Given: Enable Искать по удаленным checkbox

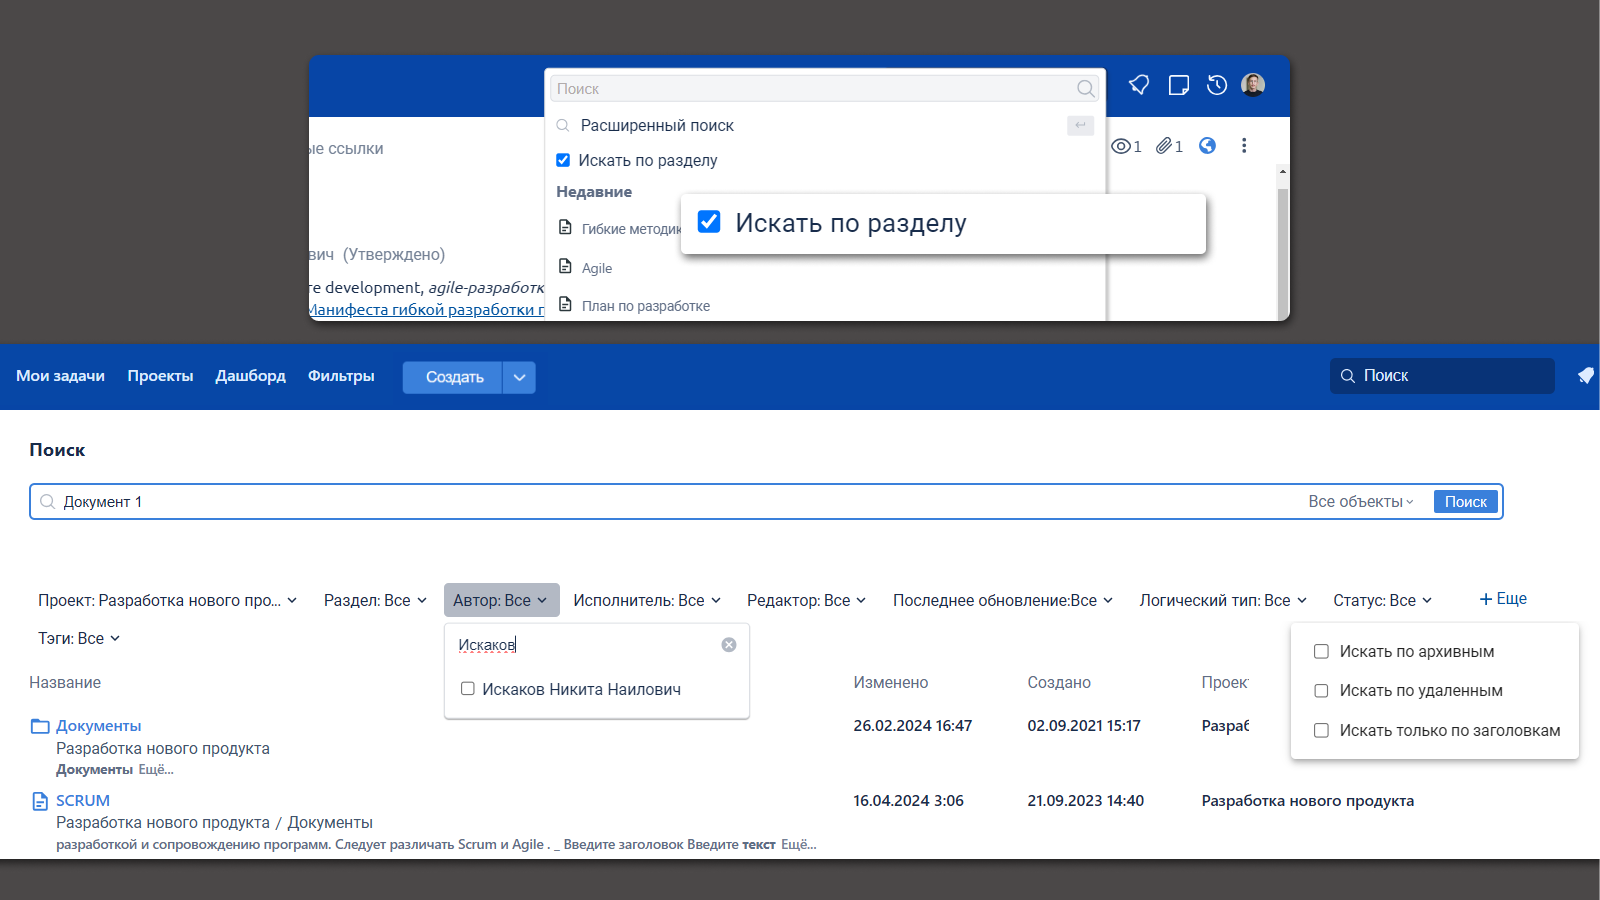Looking at the screenshot, I should coord(1321,691).
